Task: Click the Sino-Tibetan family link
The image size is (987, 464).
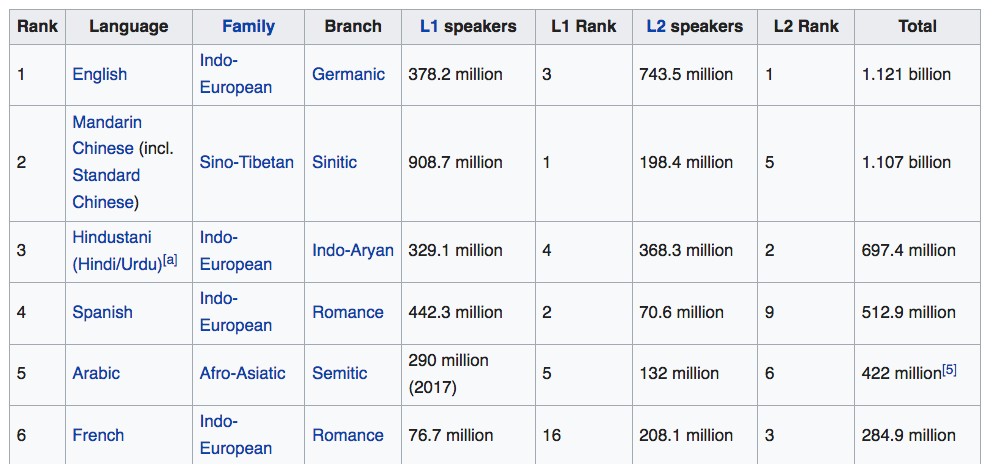Action: [247, 162]
